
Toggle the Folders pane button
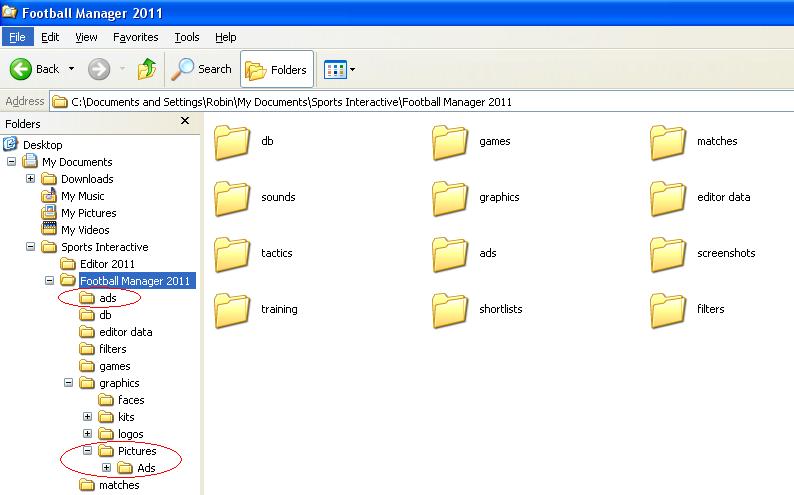[276, 69]
